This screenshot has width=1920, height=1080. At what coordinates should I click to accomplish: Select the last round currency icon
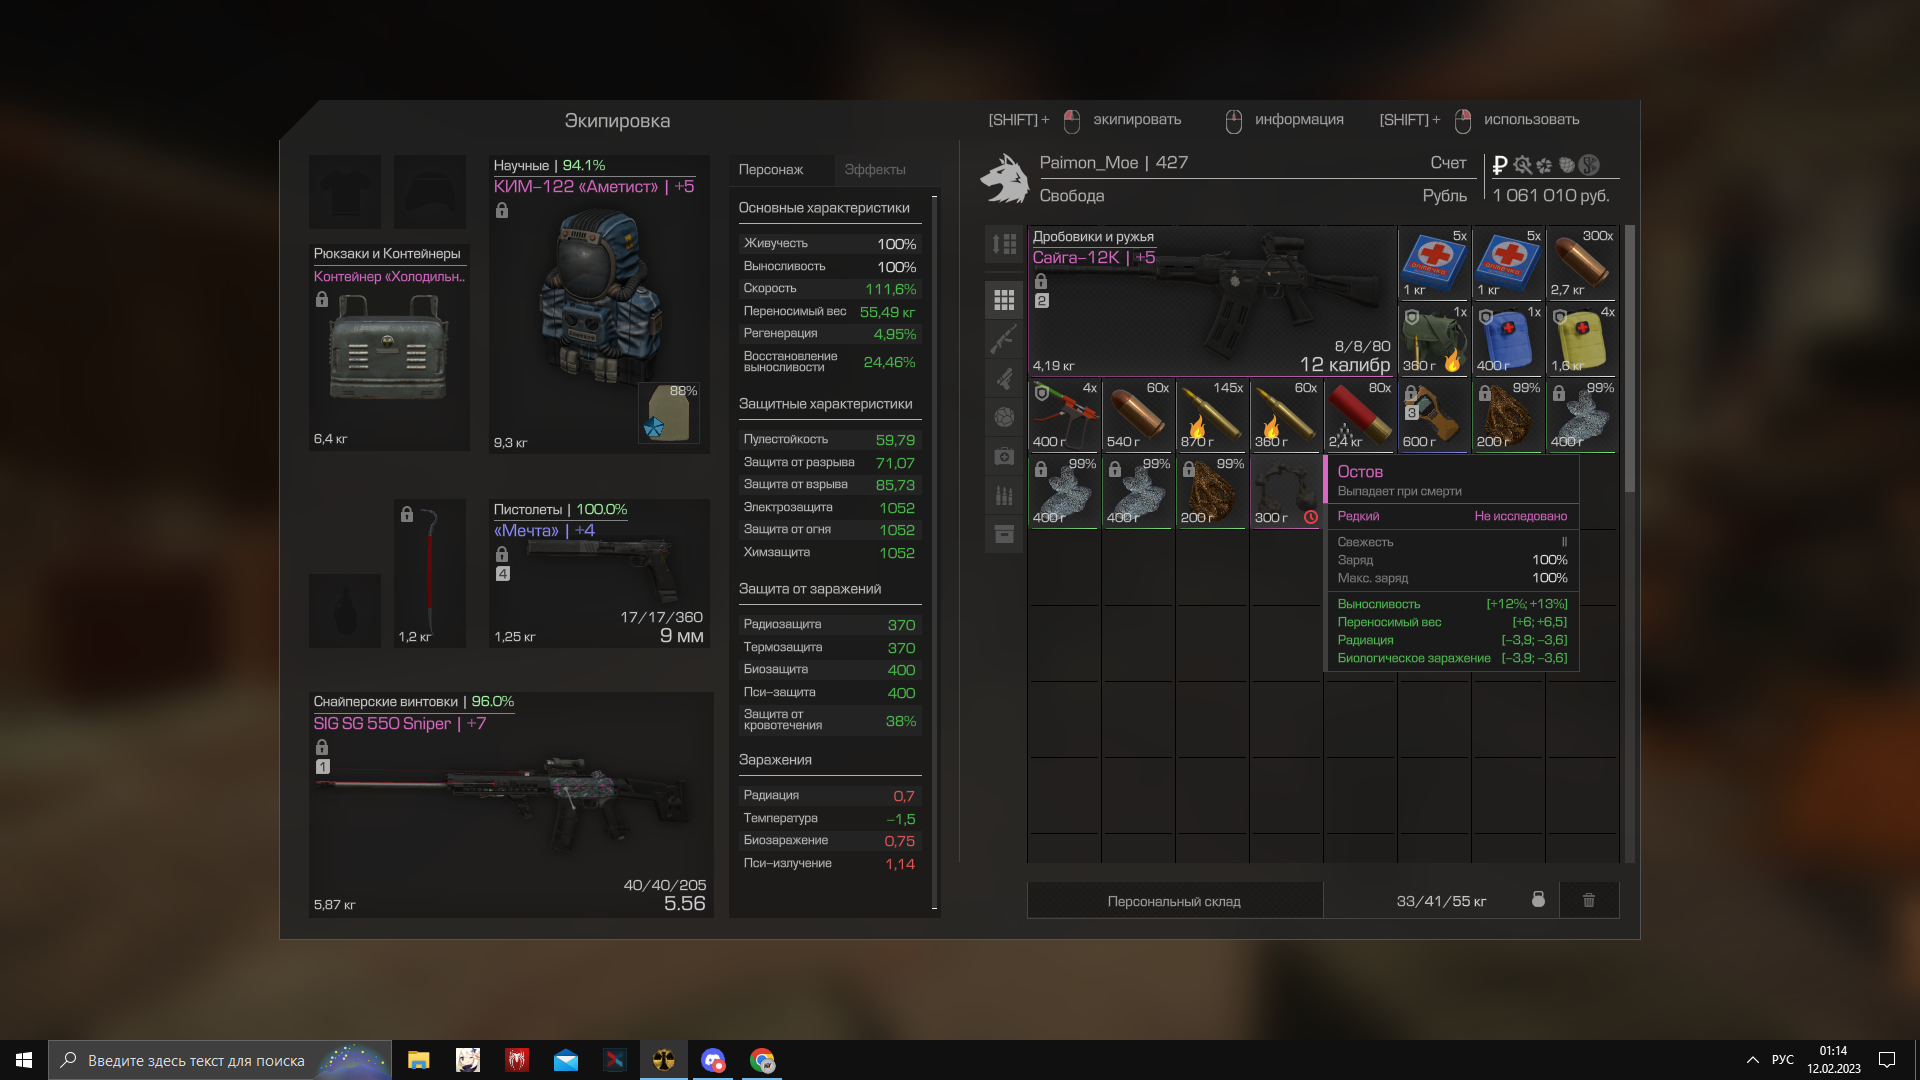click(1589, 165)
